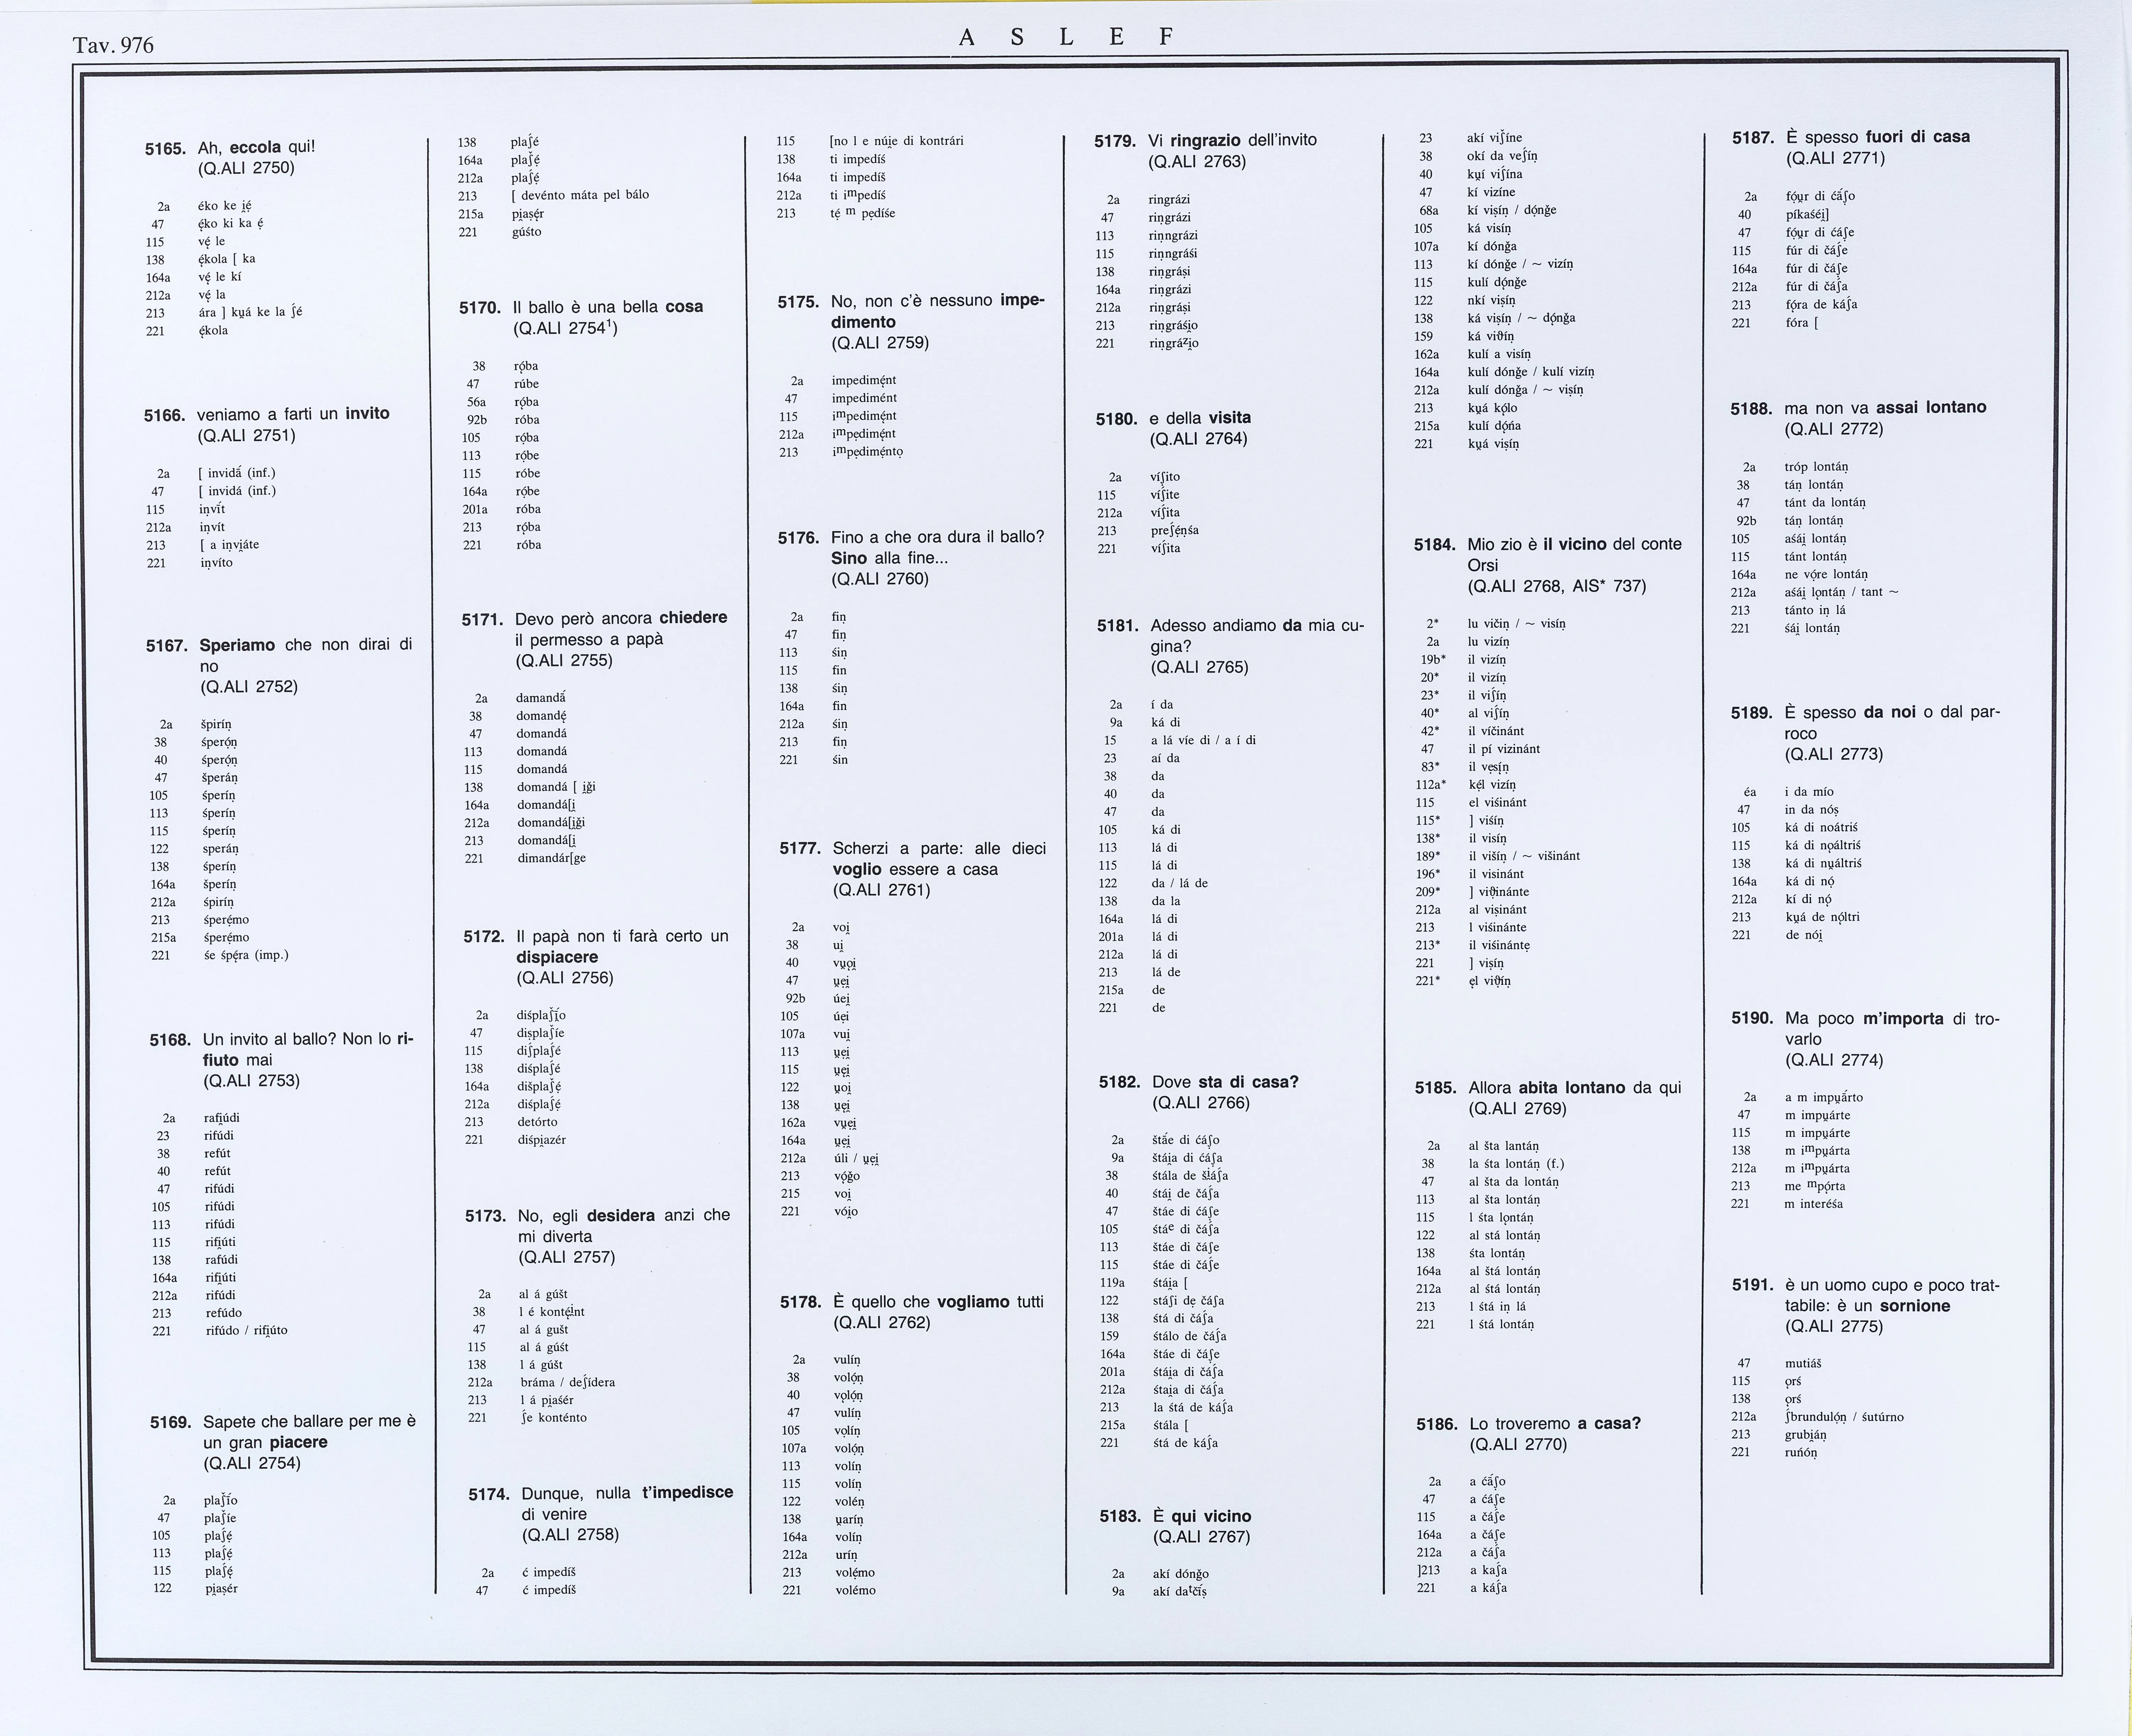The height and width of the screenshot is (1736, 2132).
Task: Open entry 5167 'Speriamo che non dirai'
Action: tap(305, 645)
